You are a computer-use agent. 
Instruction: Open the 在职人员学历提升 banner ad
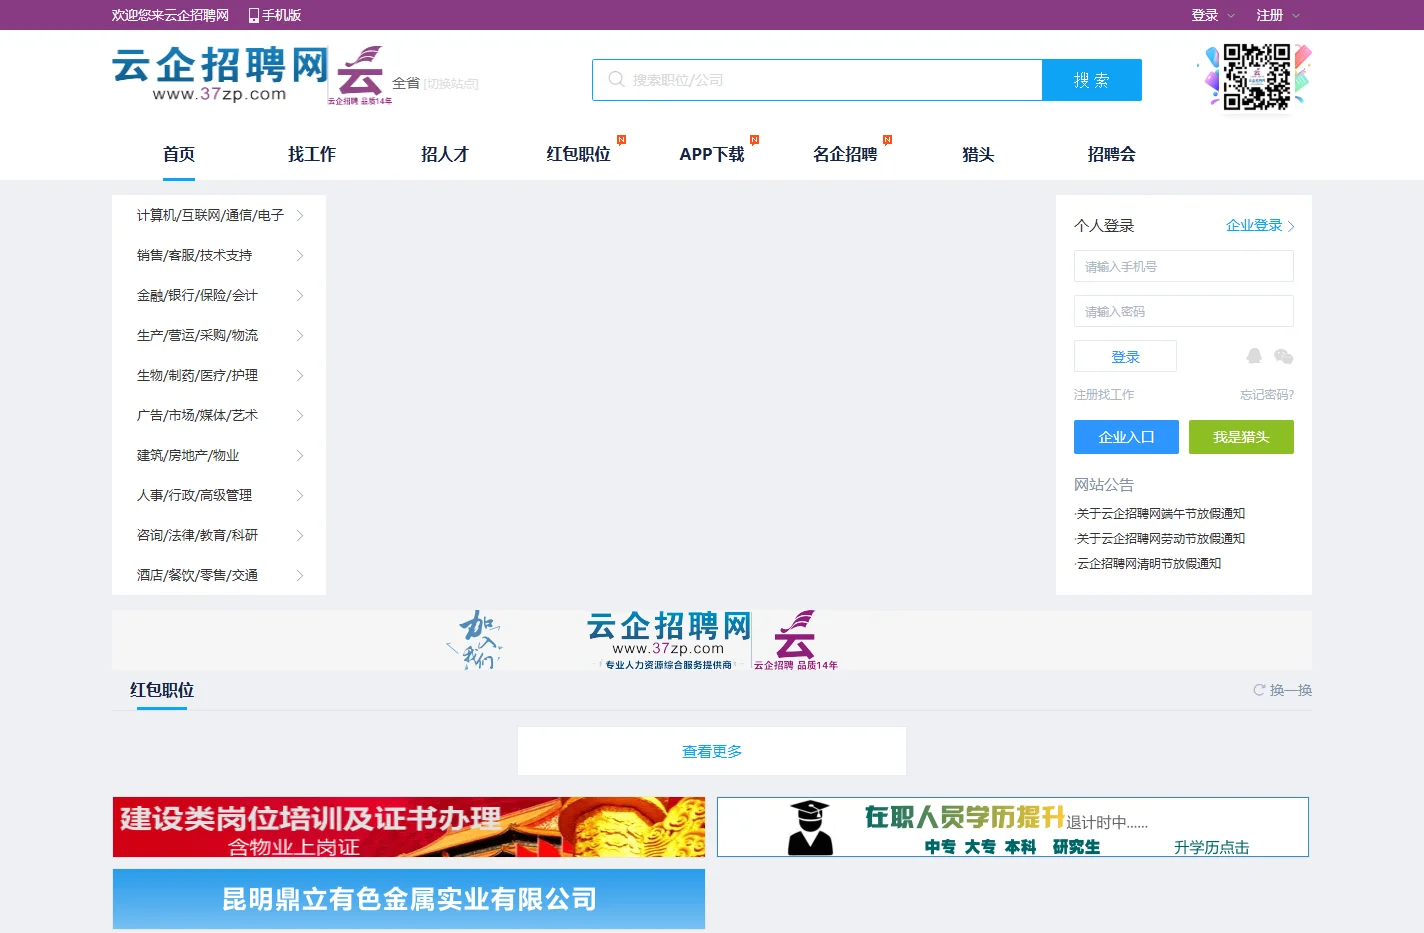(x=1013, y=827)
